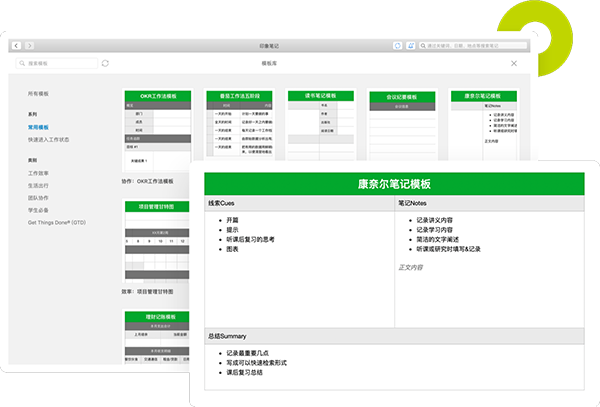This screenshot has width=600, height=407.
Task: Choose the 生活出行 category
Action: 38,186
